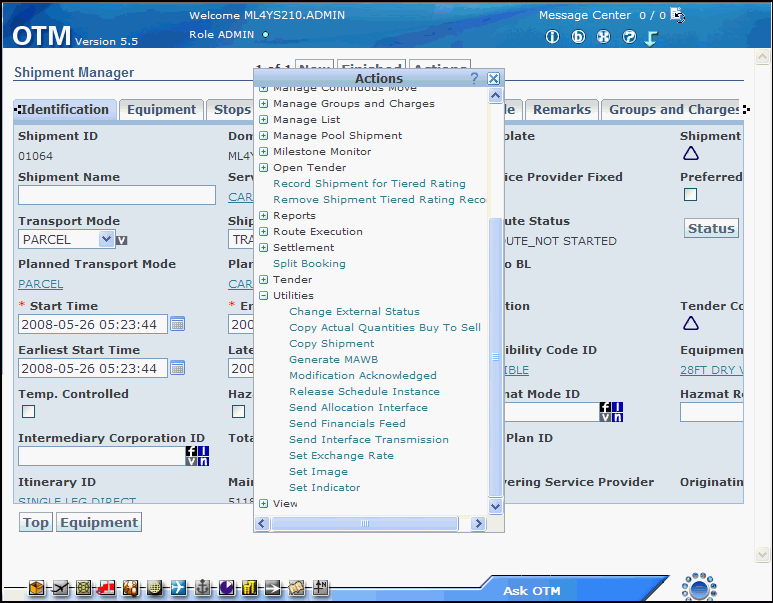Click the Equipment button at bottom
This screenshot has height=603, width=773.
click(x=99, y=522)
